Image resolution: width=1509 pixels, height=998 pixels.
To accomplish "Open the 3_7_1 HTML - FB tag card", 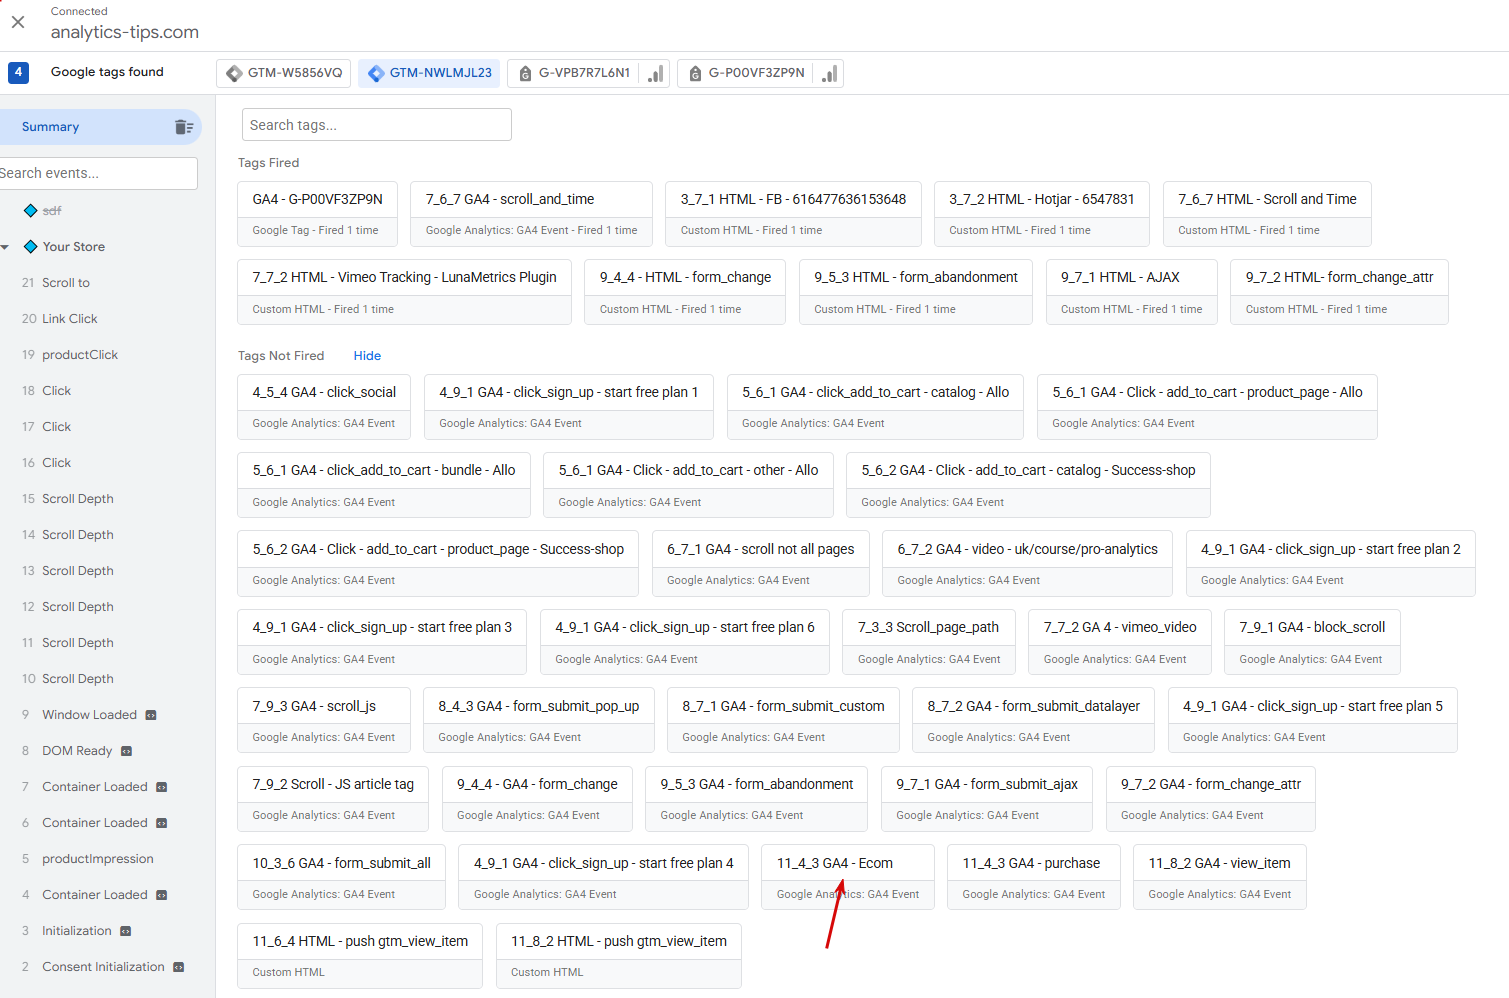I will [x=793, y=214].
